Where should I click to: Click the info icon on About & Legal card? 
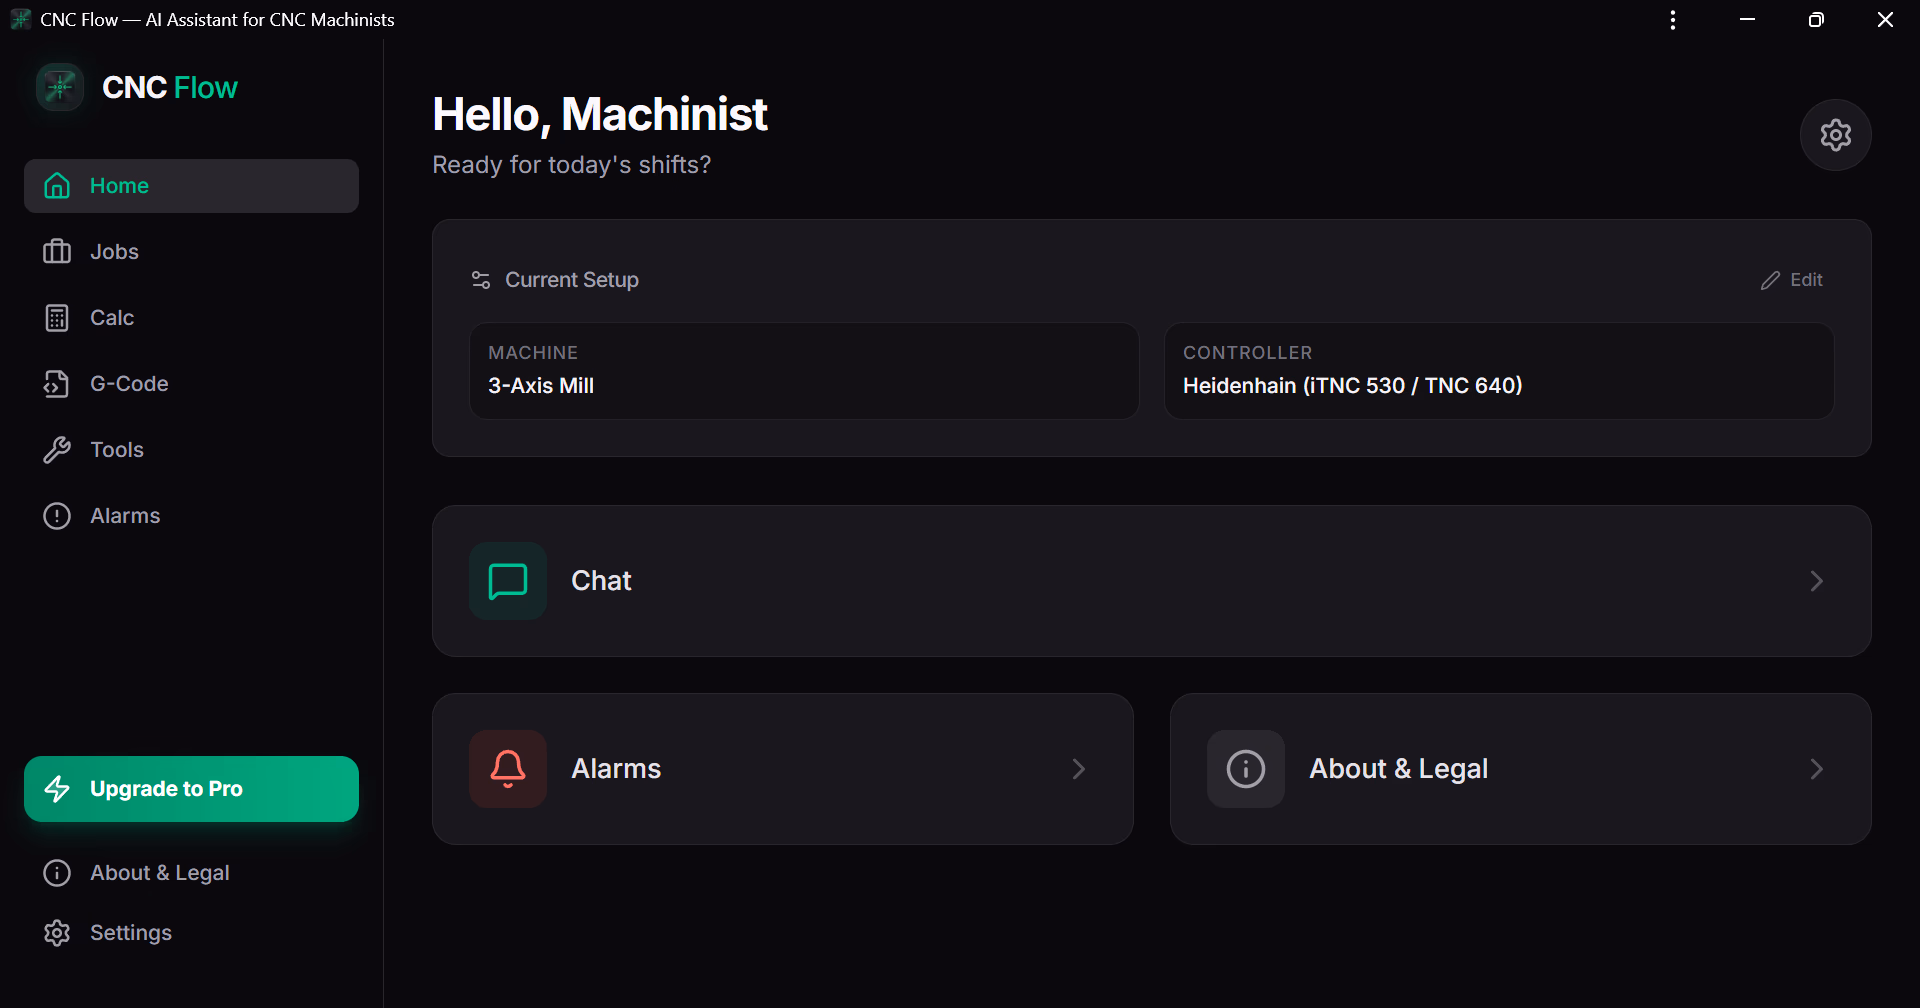1246,769
